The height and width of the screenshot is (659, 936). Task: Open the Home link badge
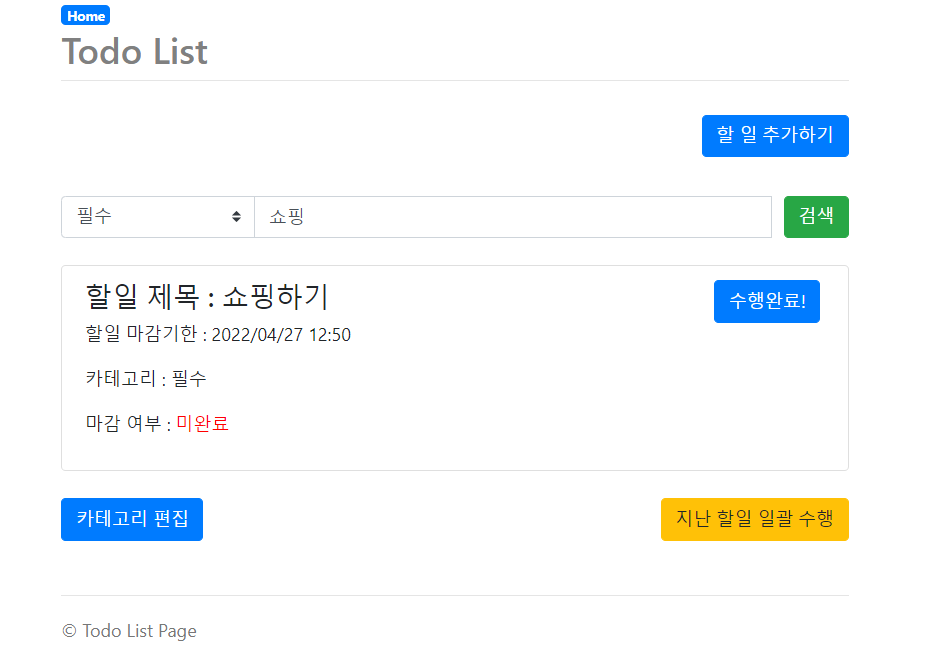[85, 15]
